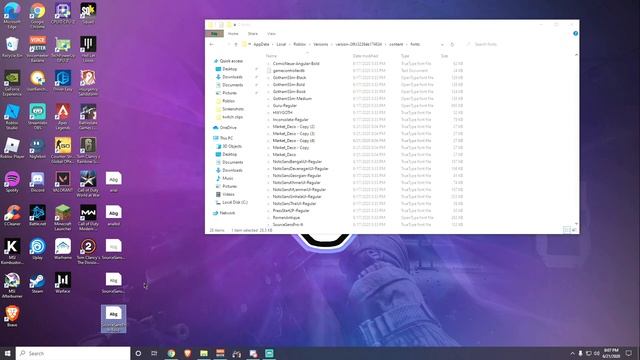The width and height of the screenshot is (640, 360).
Task: Open the Voicemeeter Banana shortcut
Action: (37, 49)
